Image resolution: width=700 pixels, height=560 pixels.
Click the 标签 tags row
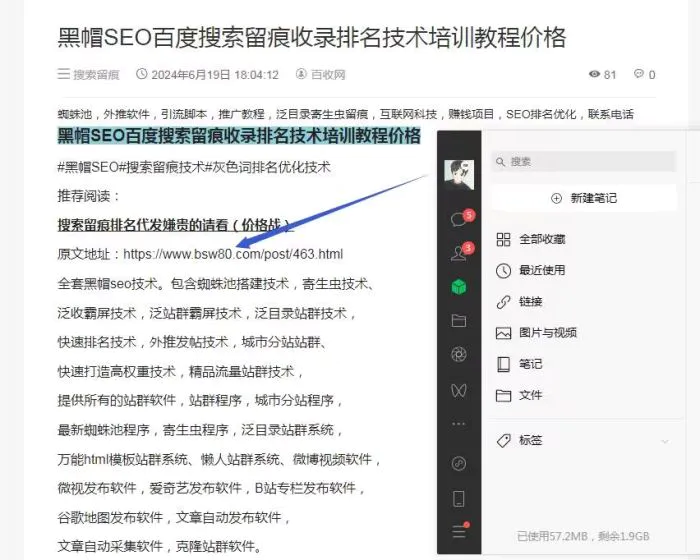[584, 441]
